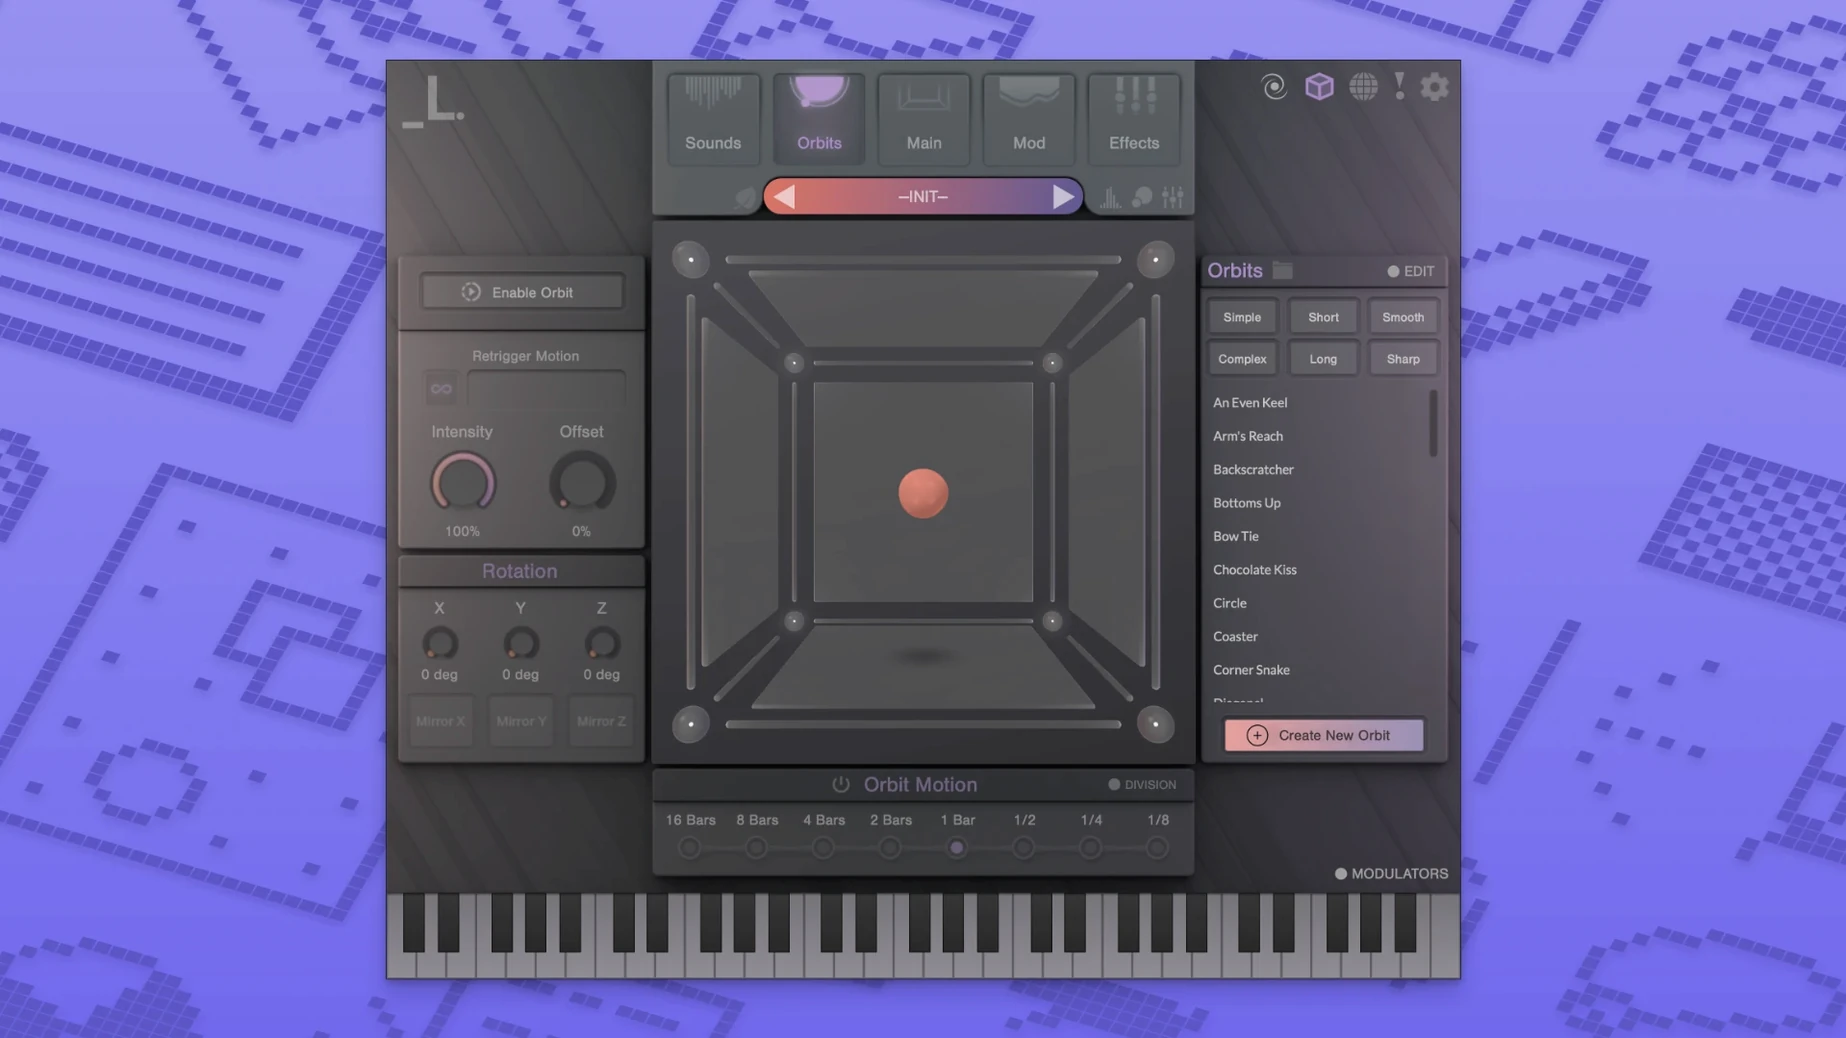Filter orbits by Simple tag
This screenshot has height=1038, width=1846.
pos(1242,317)
